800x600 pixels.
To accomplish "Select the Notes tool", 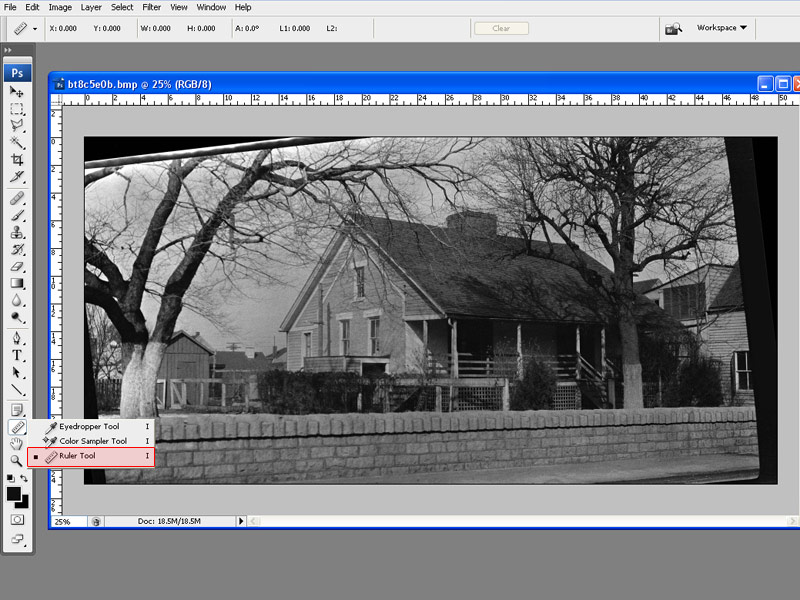I will click(17, 410).
